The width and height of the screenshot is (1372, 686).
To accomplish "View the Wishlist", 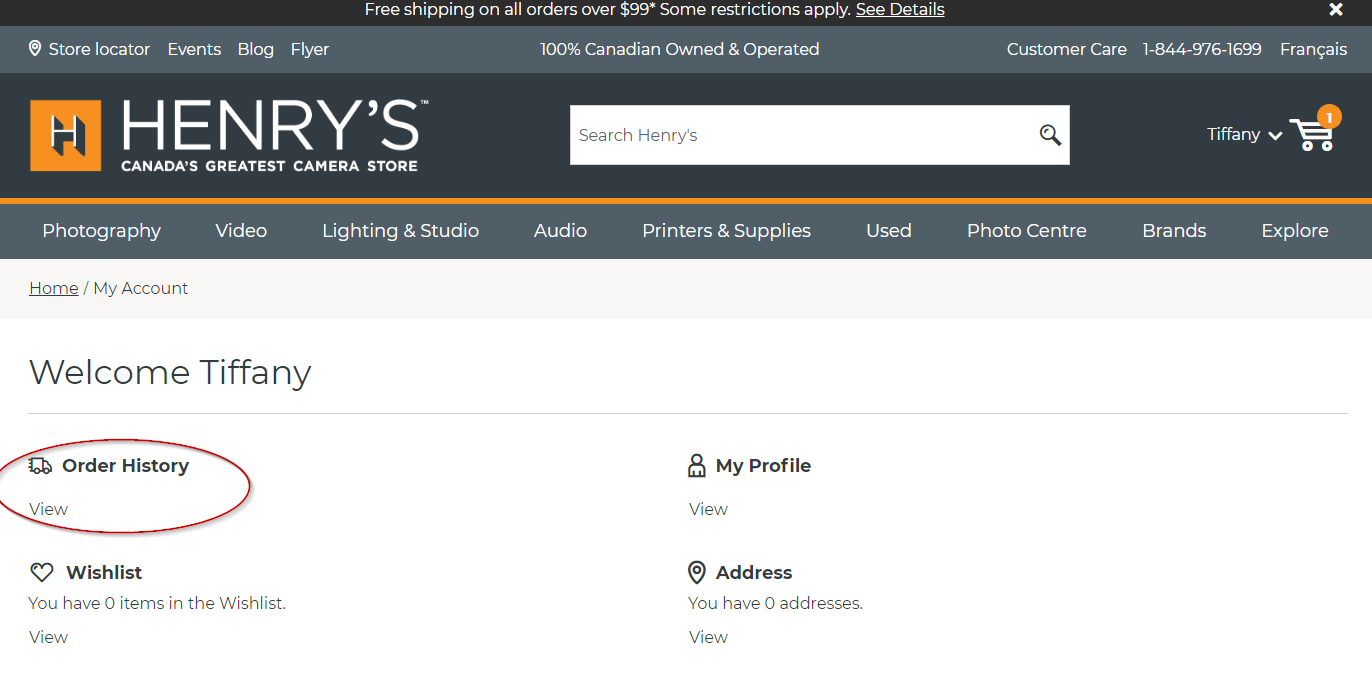I will [48, 637].
